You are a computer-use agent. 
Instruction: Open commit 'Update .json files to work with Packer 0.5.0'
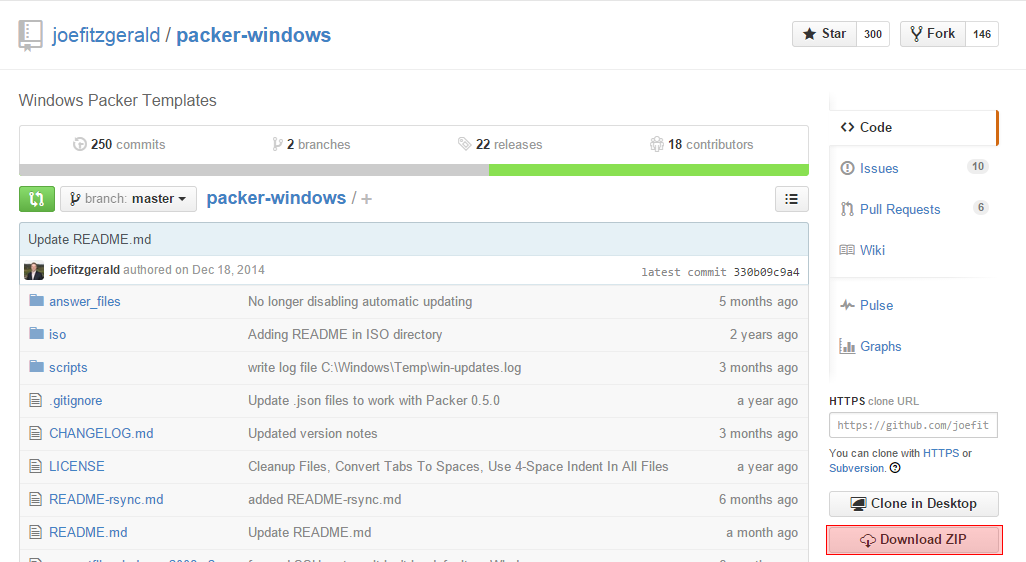374,400
